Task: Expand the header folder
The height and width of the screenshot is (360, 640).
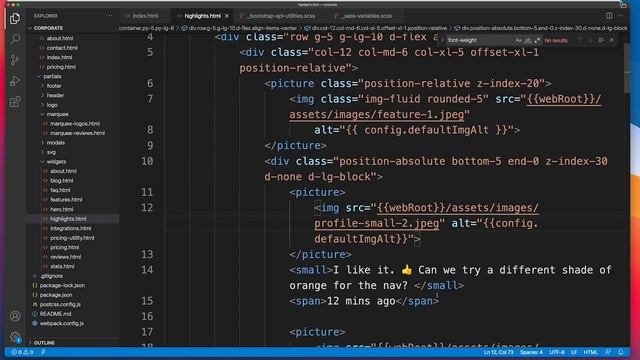Action: [55, 95]
